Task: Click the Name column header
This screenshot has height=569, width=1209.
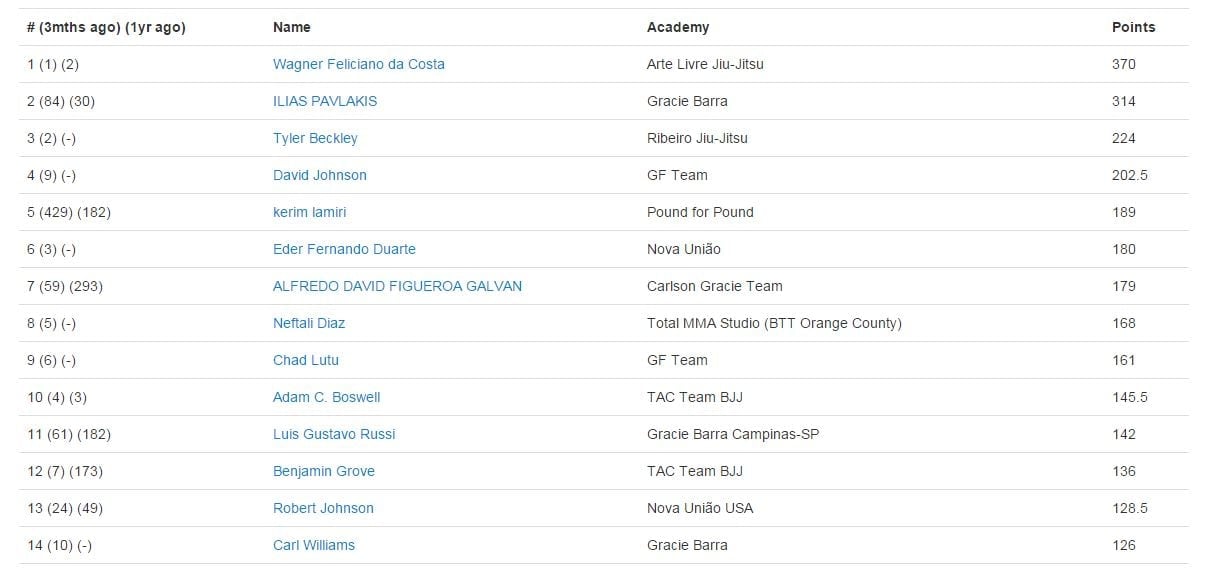Action: [292, 27]
